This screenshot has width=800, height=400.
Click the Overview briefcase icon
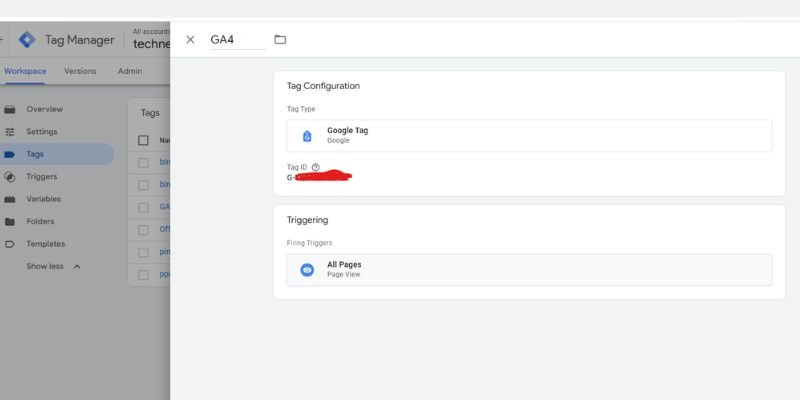(10, 109)
